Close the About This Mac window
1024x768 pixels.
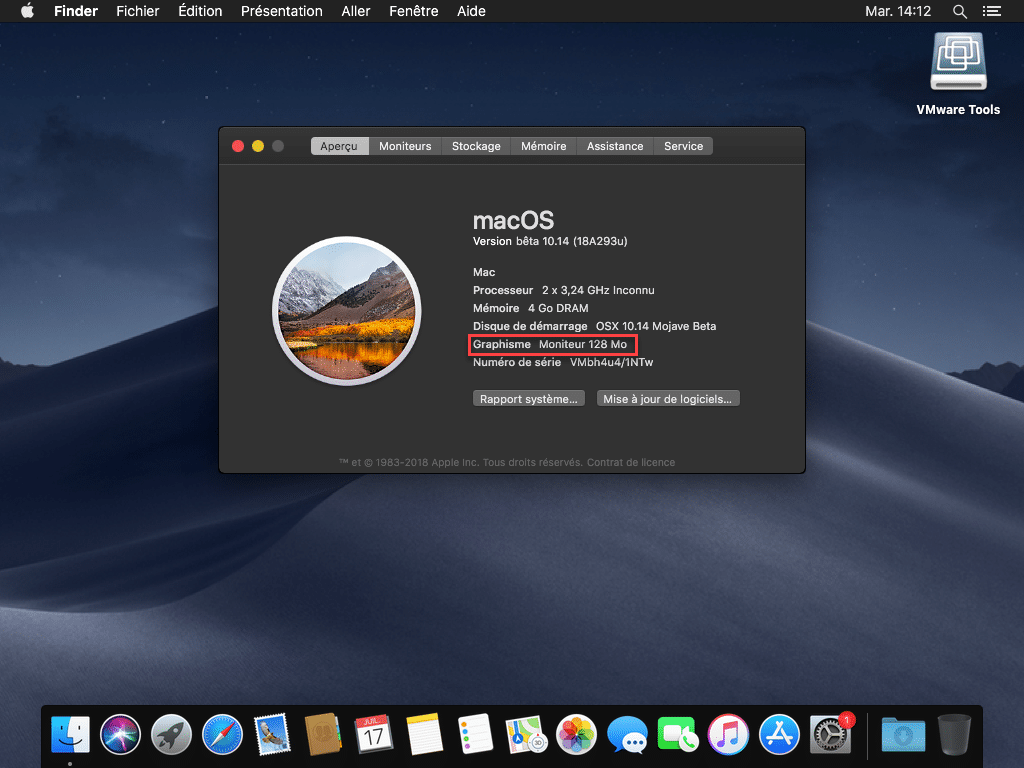pyautogui.click(x=238, y=146)
